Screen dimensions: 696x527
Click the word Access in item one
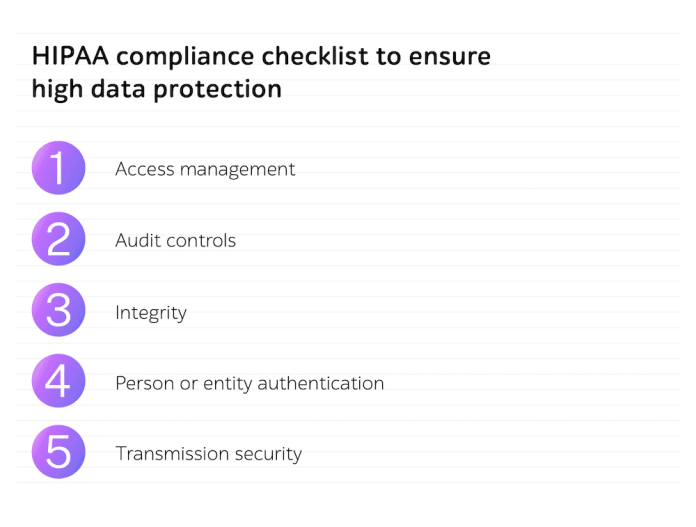tap(145, 169)
